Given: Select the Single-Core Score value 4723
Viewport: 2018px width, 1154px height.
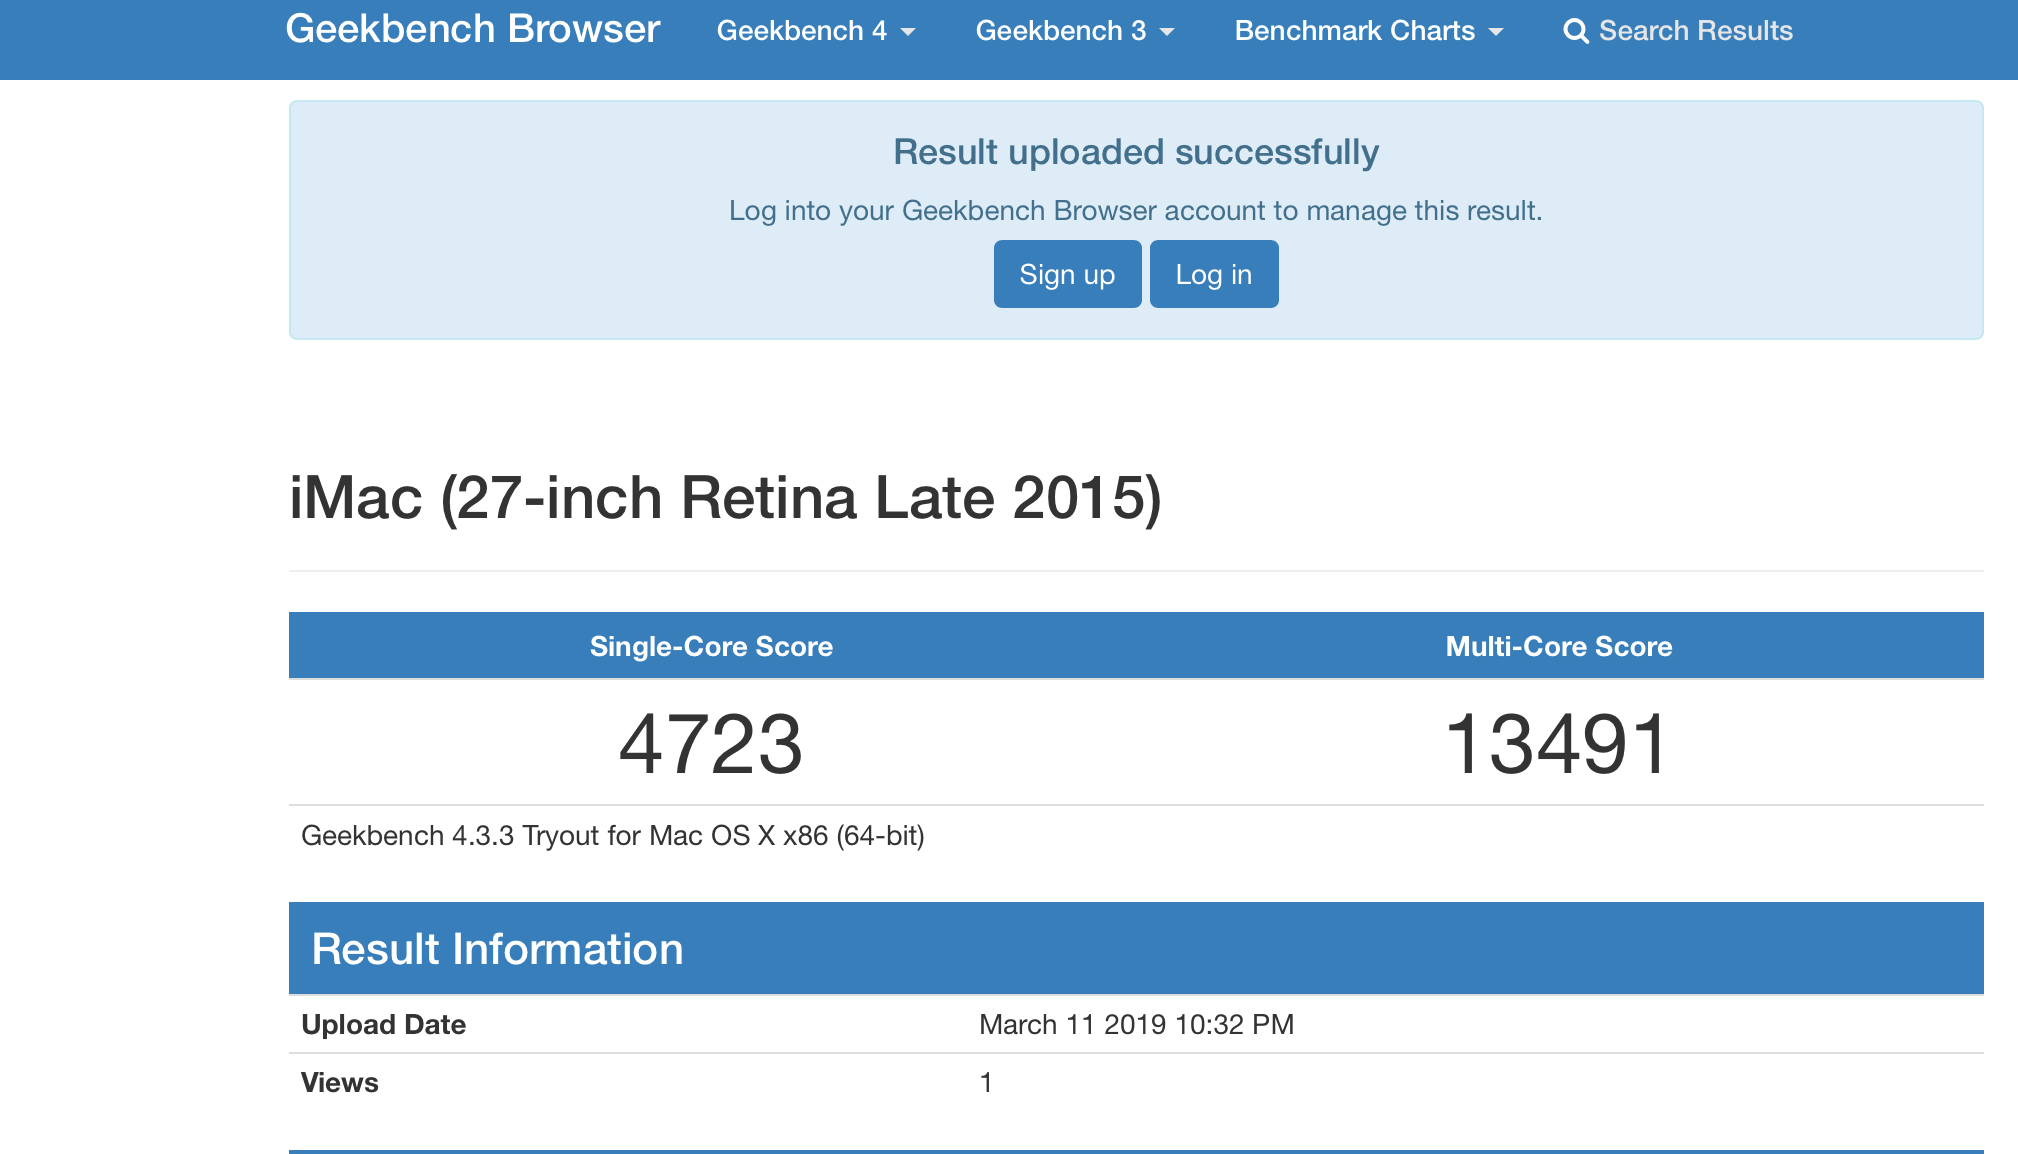Looking at the screenshot, I should coord(711,744).
